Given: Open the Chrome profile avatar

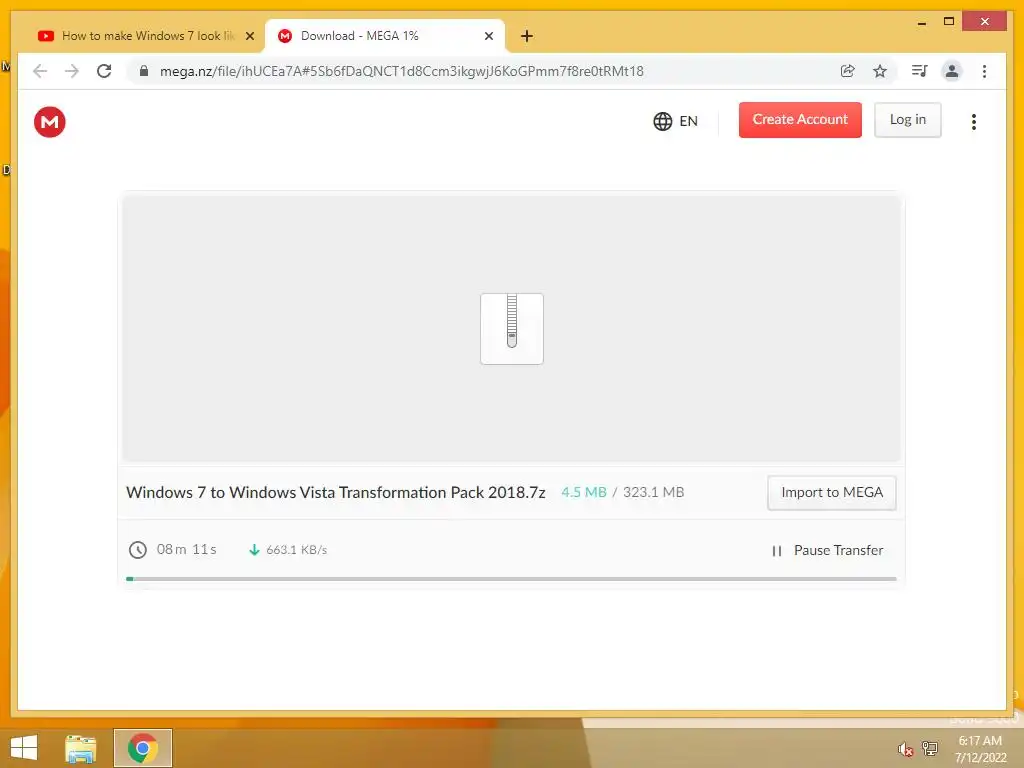Looking at the screenshot, I should (952, 71).
